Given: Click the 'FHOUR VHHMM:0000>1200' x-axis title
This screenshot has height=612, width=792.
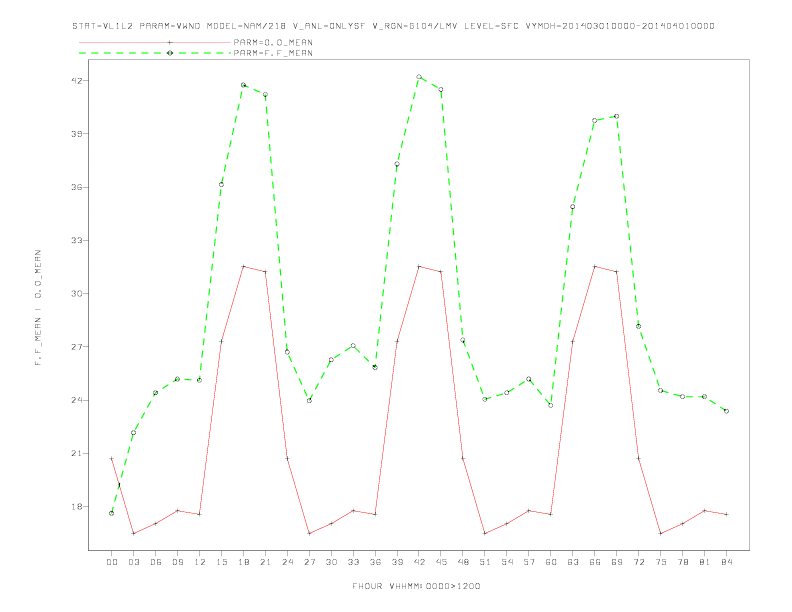Looking at the screenshot, I should click(x=416, y=586).
